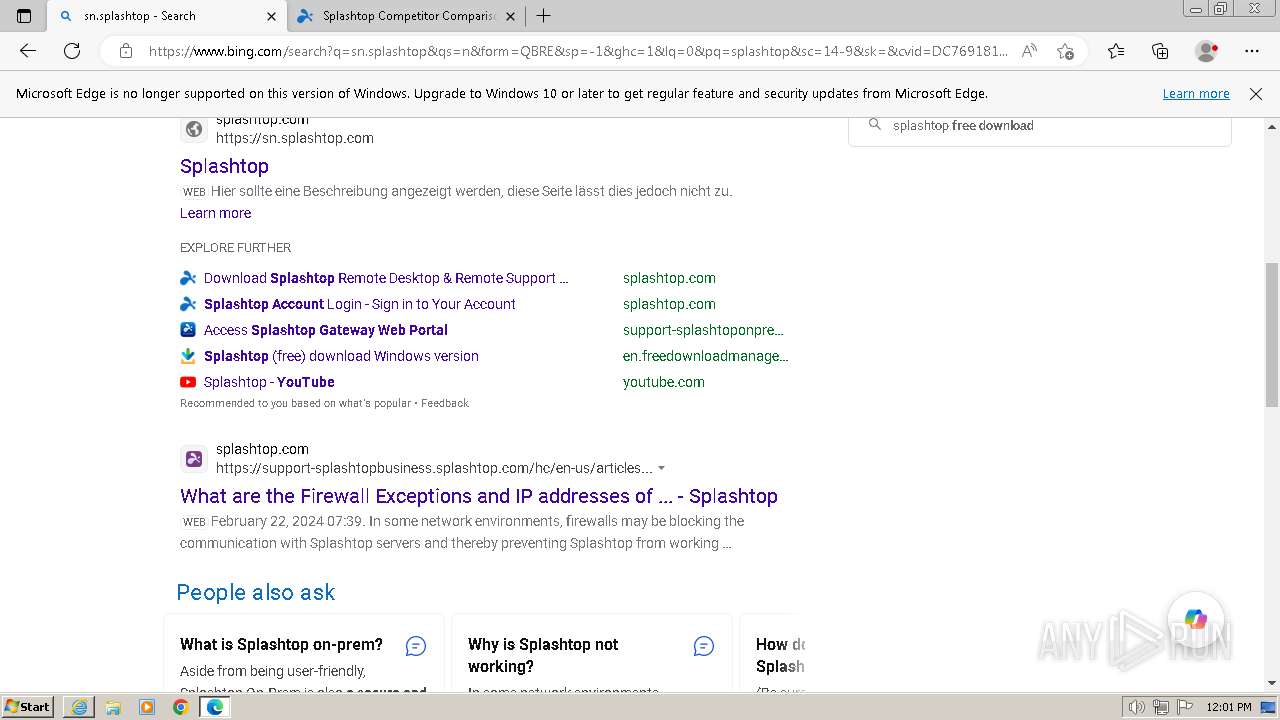The height and width of the screenshot is (720, 1280).
Task: Click the chat icon on the Splashtop on-prem card
Action: tap(416, 646)
